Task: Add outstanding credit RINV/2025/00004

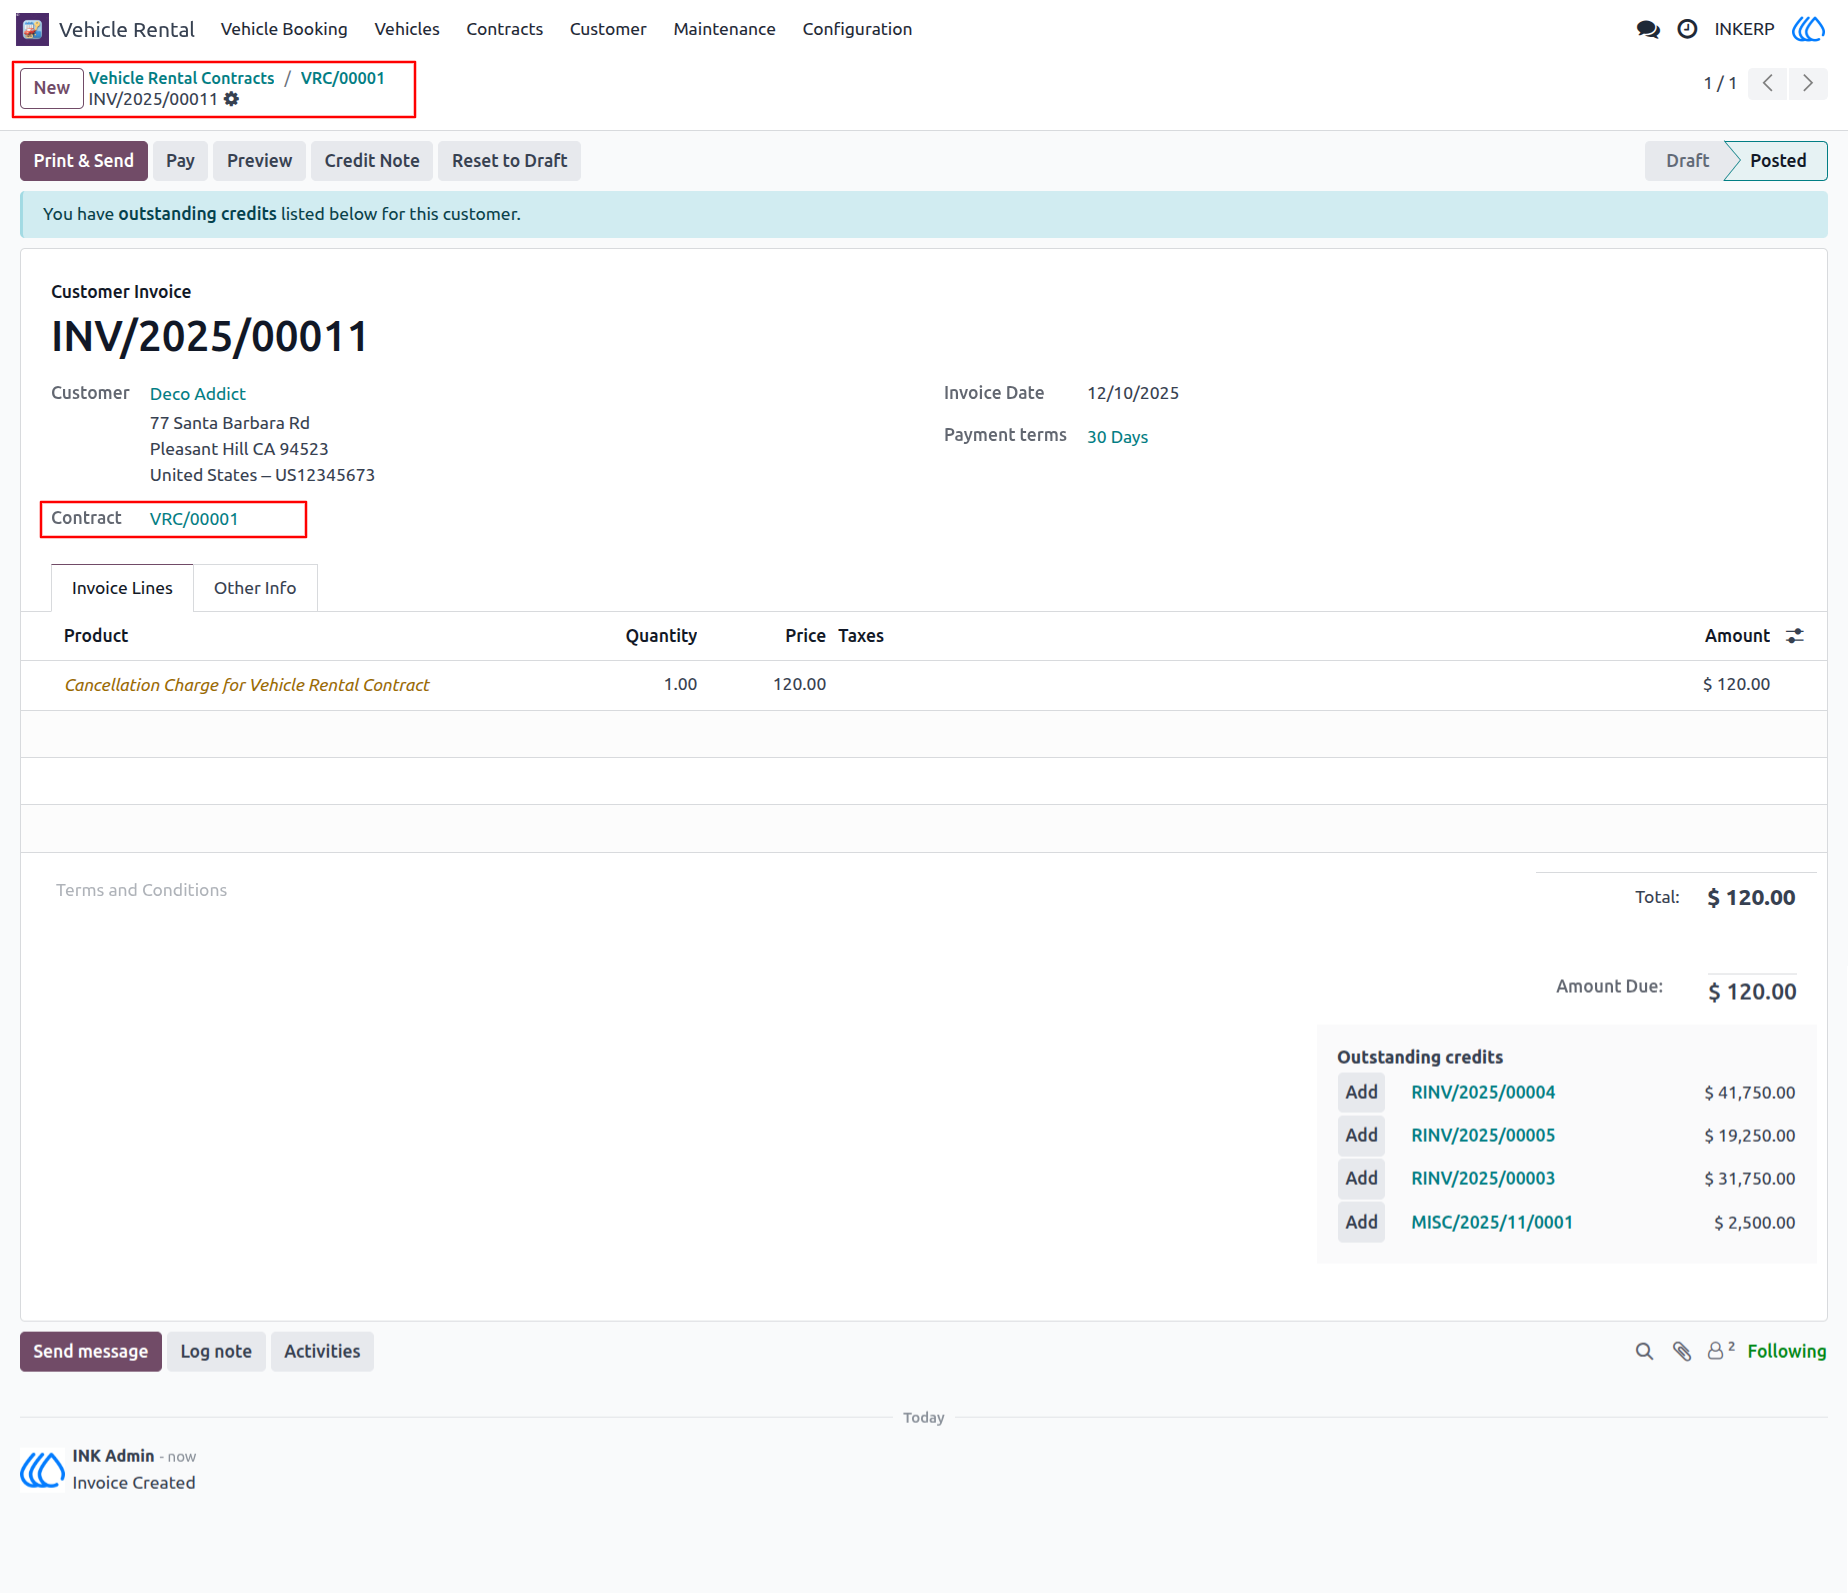Action: coord(1361,1092)
